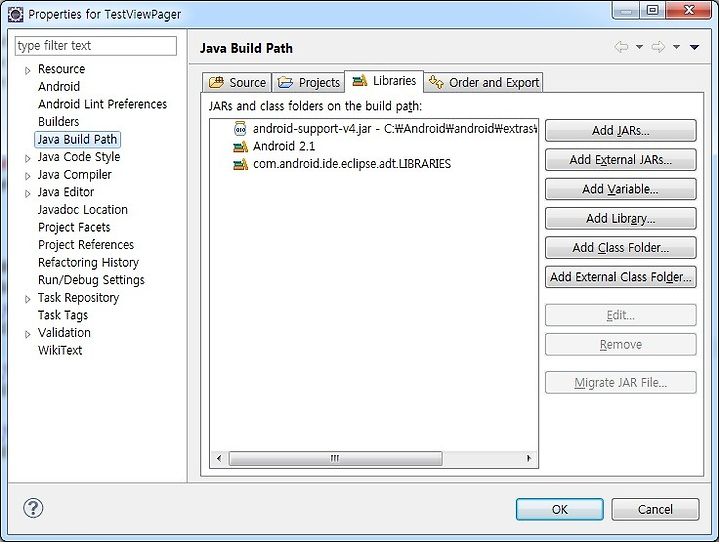Select the Android 2.1 entry text
The image size is (720, 544).
pos(284,146)
